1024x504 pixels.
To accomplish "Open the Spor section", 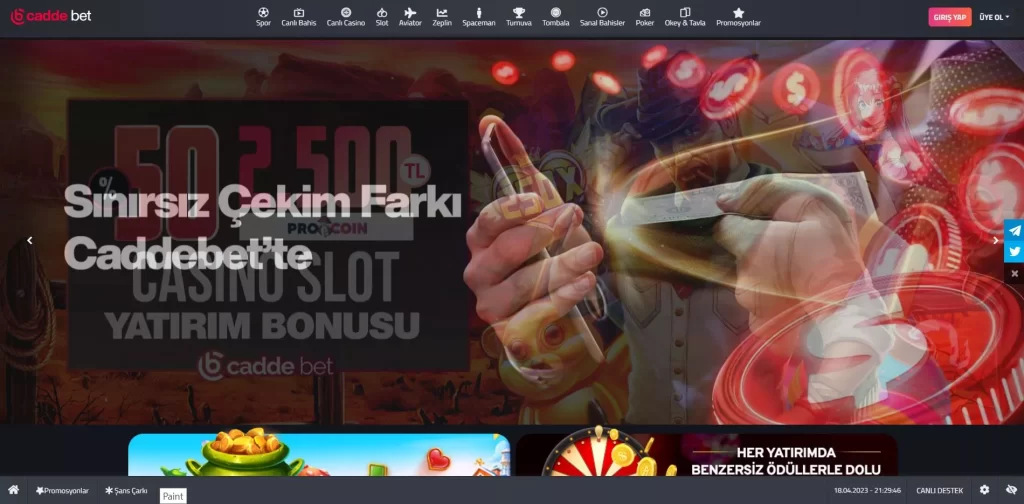I will pos(263,17).
